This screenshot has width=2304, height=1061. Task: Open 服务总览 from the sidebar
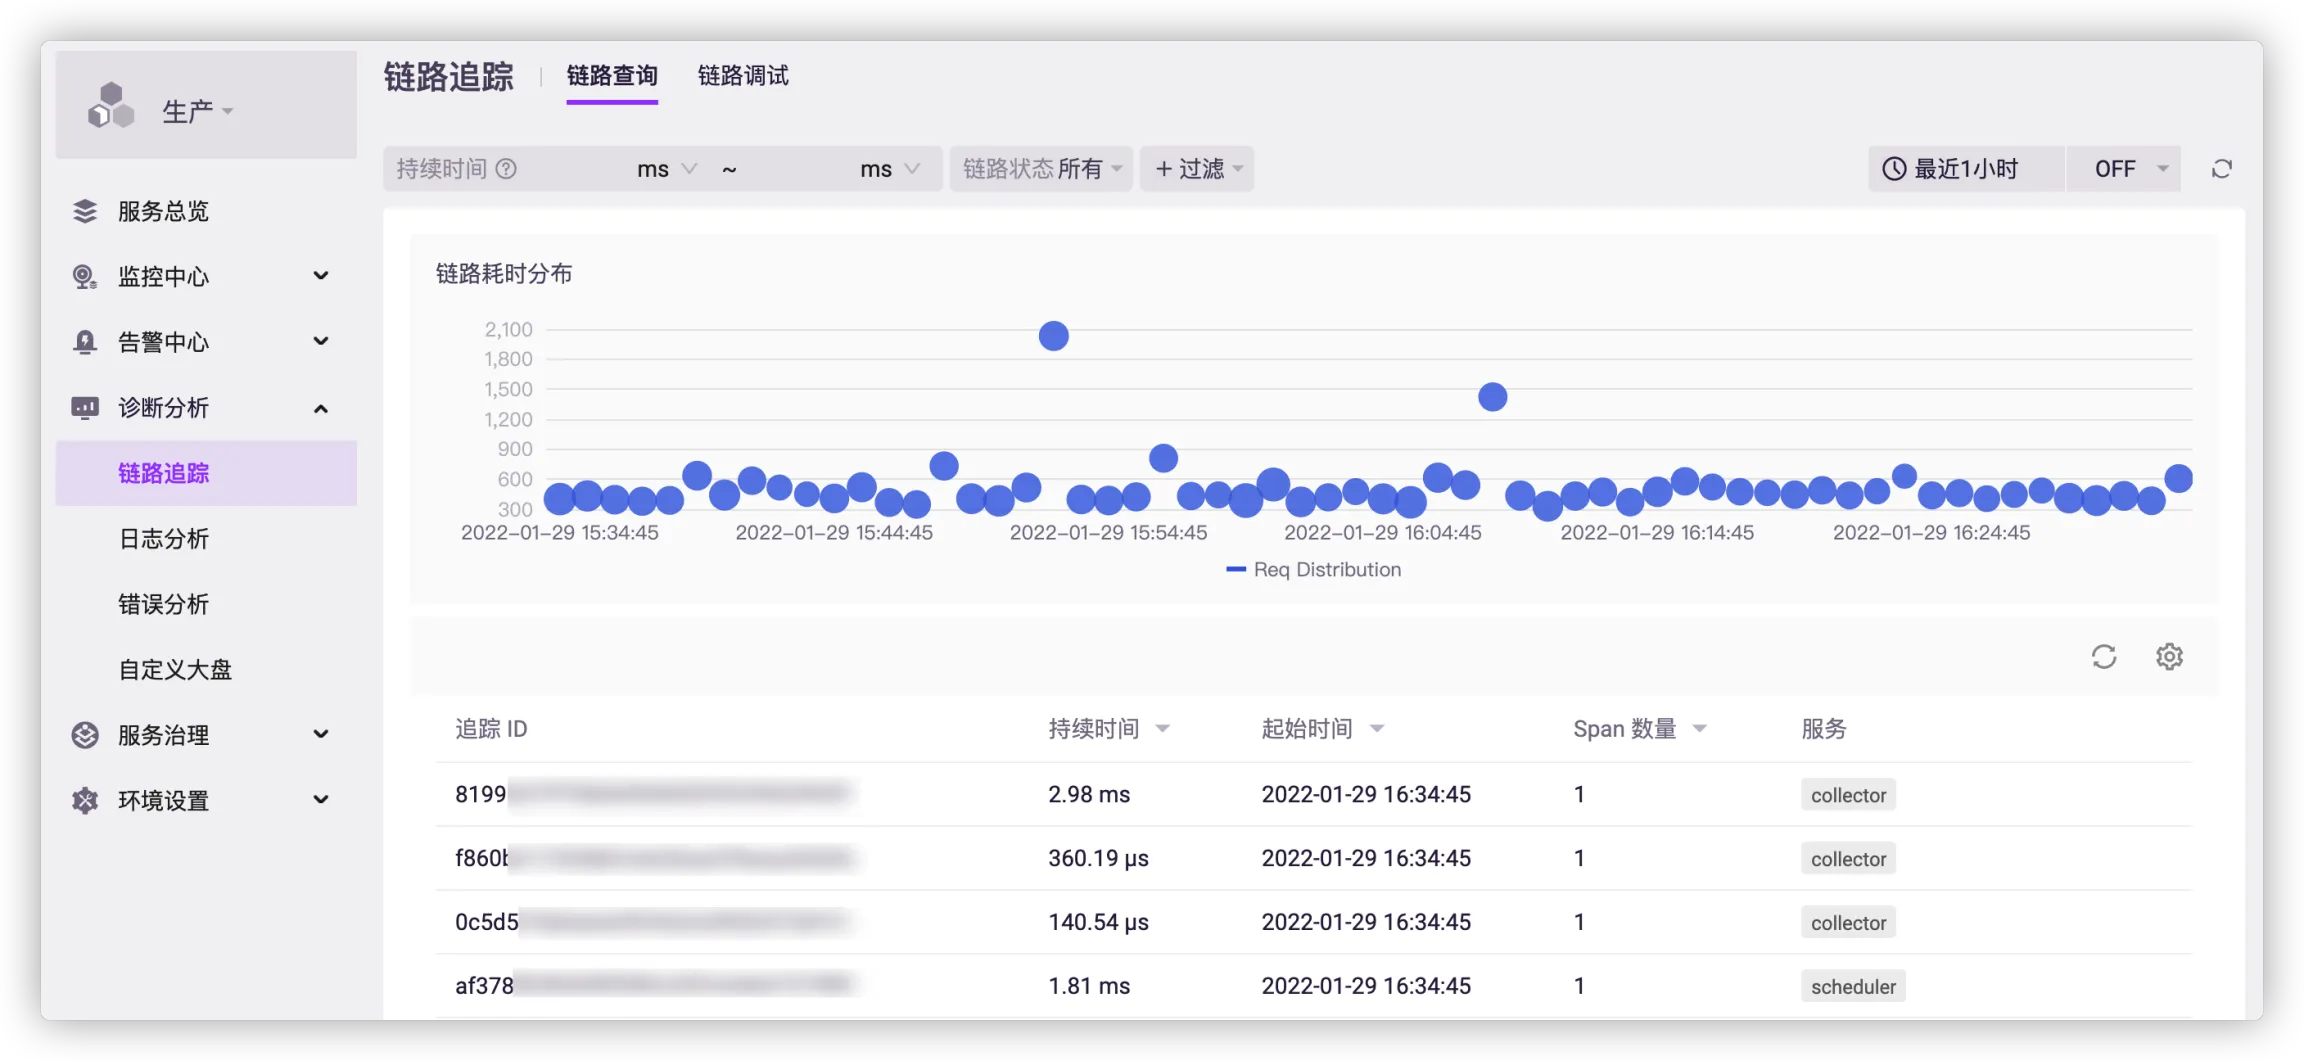pos(163,212)
